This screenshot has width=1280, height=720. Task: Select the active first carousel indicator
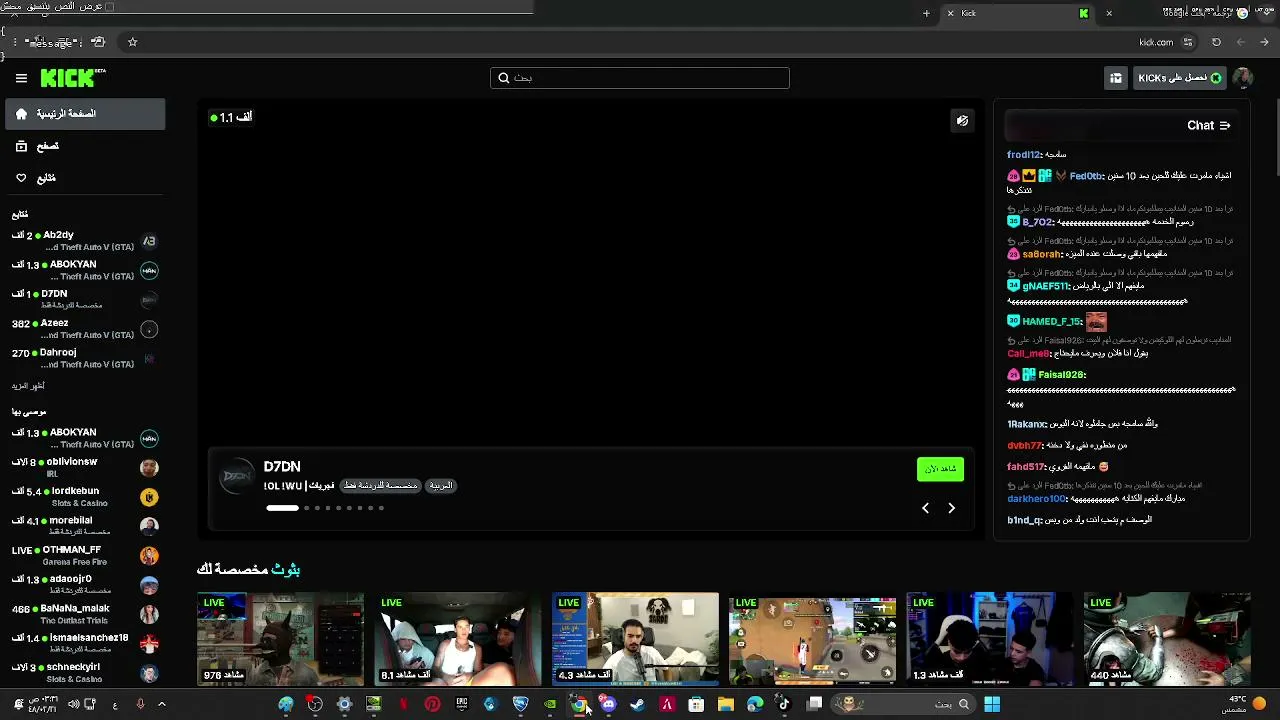pyautogui.click(x=282, y=508)
